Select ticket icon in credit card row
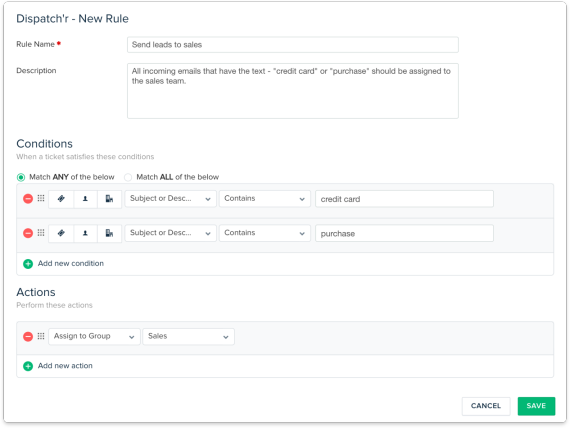570x428 pixels. (61, 199)
